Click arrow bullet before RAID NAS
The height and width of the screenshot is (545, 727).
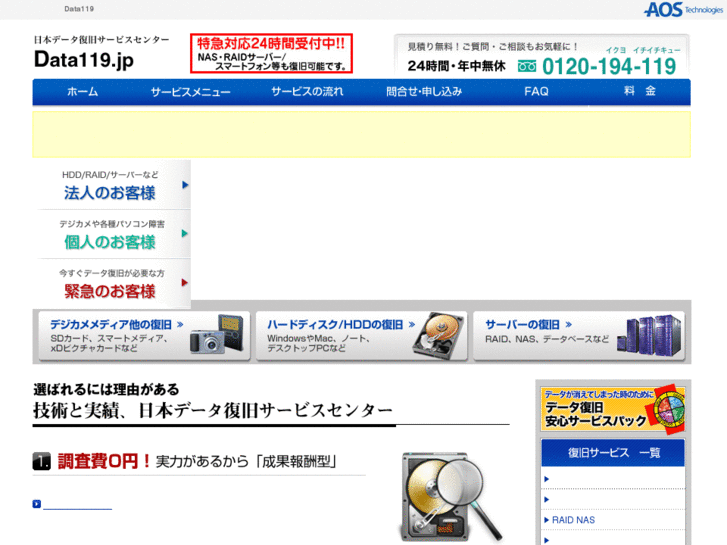[547, 520]
